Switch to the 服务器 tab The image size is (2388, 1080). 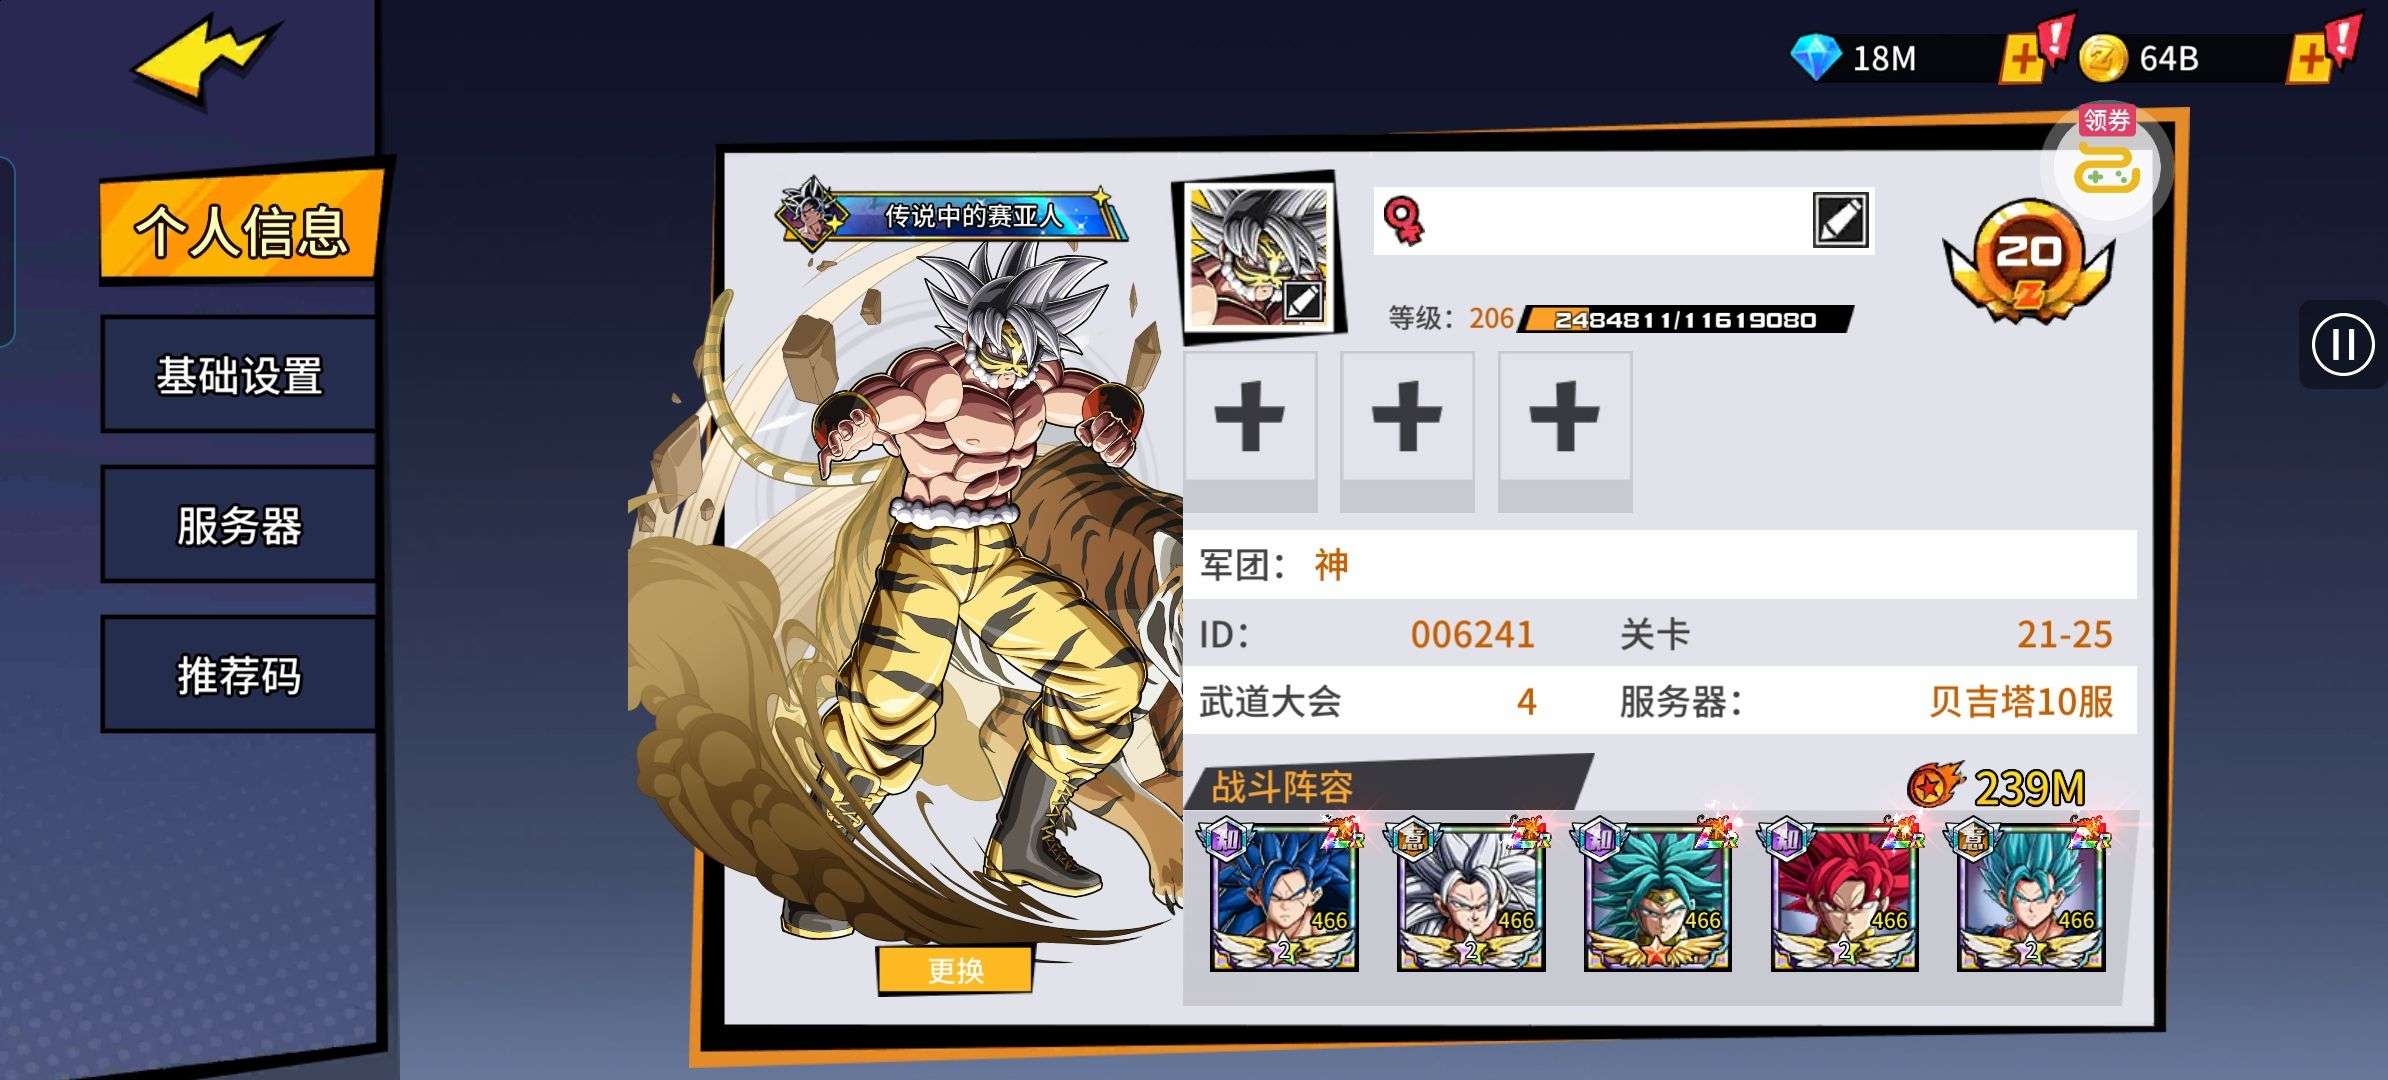[x=238, y=526]
